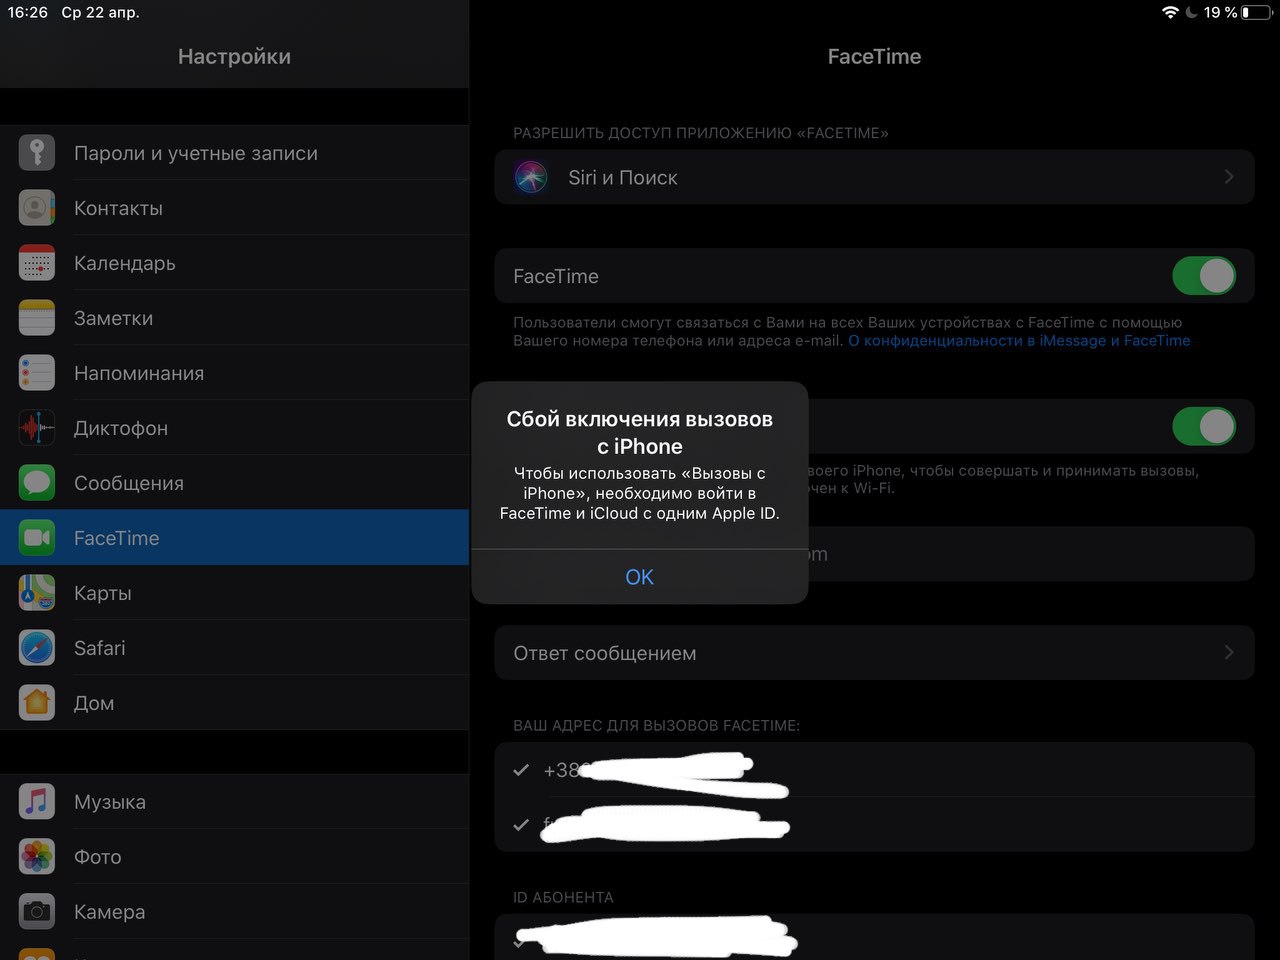This screenshot has height=960, width=1280.
Task: Toggle the FaceTime switch off
Action: click(1204, 276)
